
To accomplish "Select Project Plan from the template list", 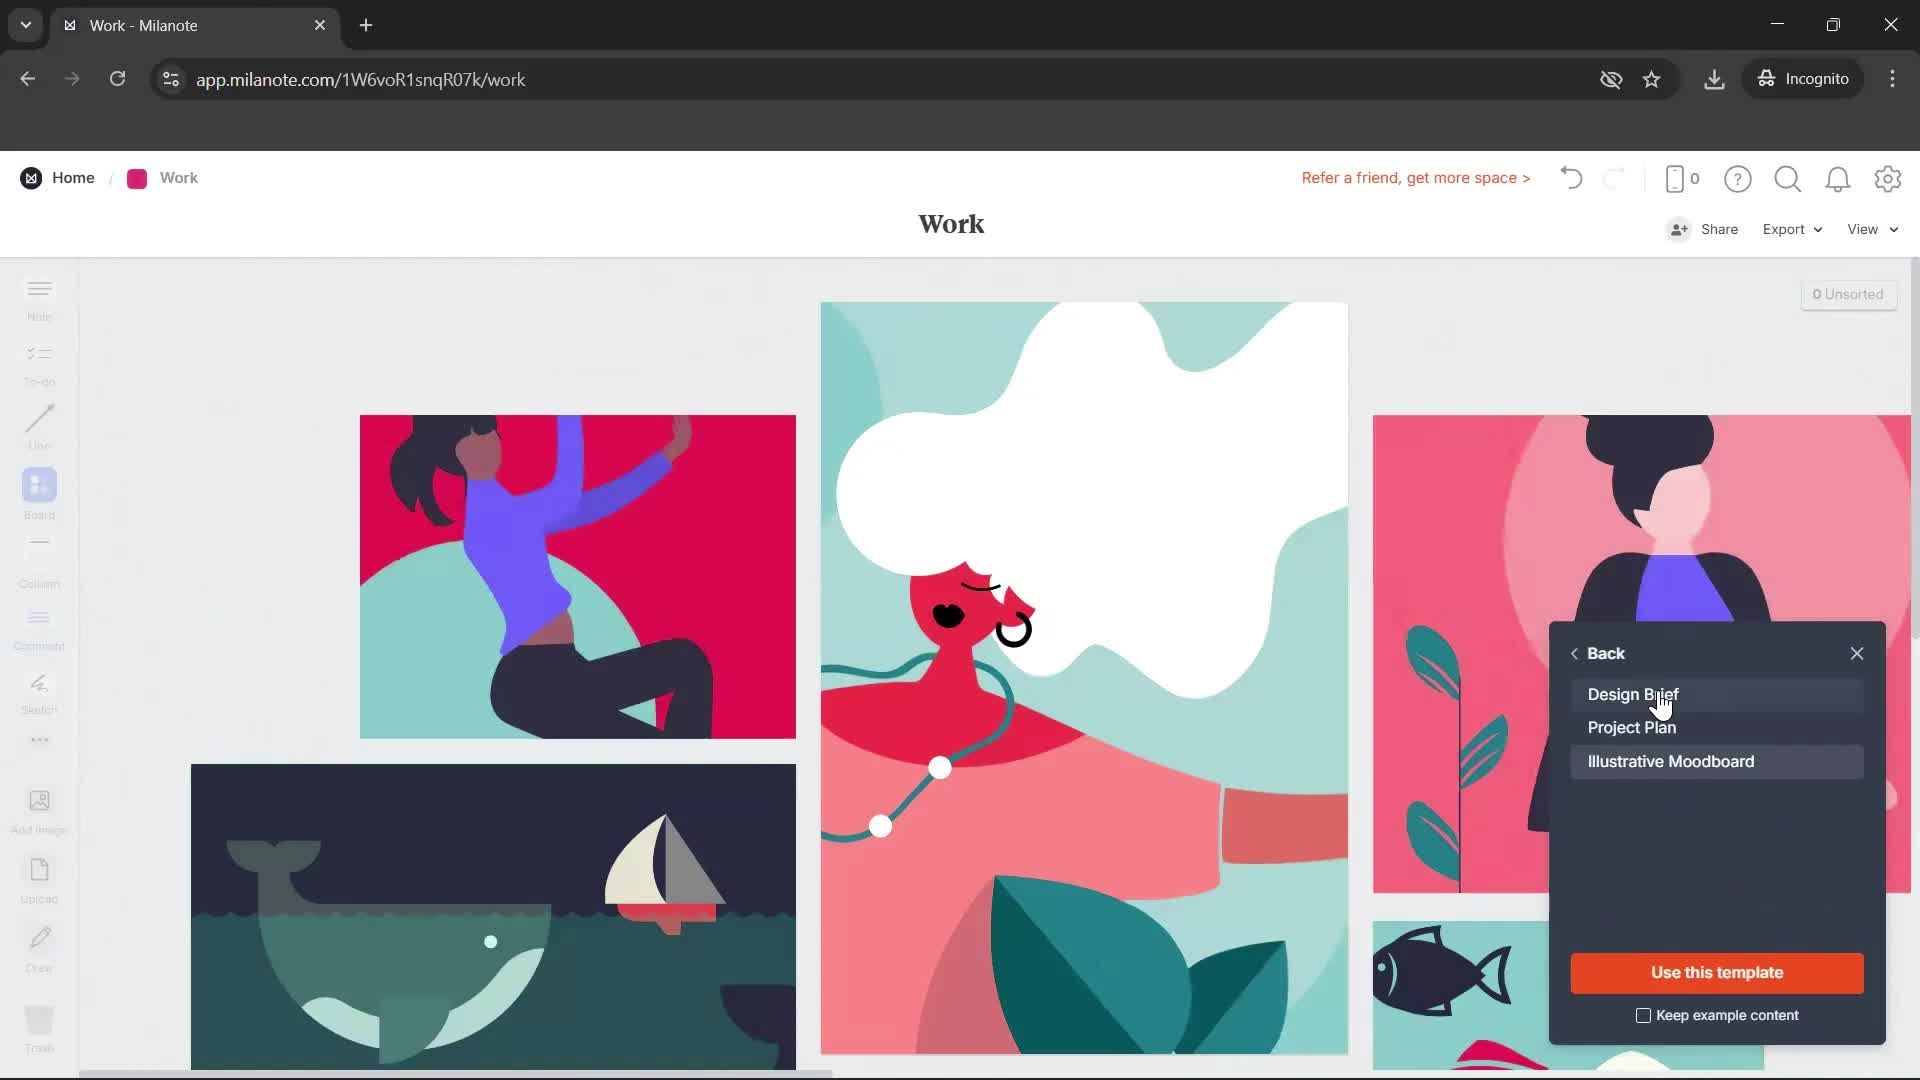I will (x=1632, y=727).
